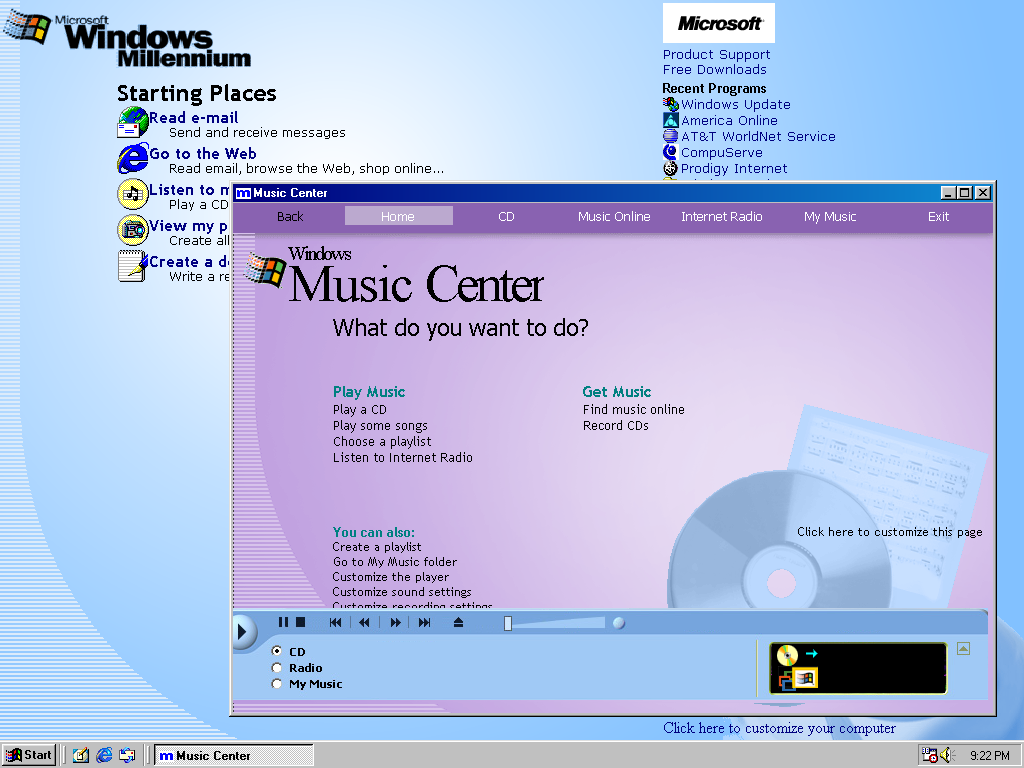
Task: Click here to customize your computer link
Action: (779, 728)
